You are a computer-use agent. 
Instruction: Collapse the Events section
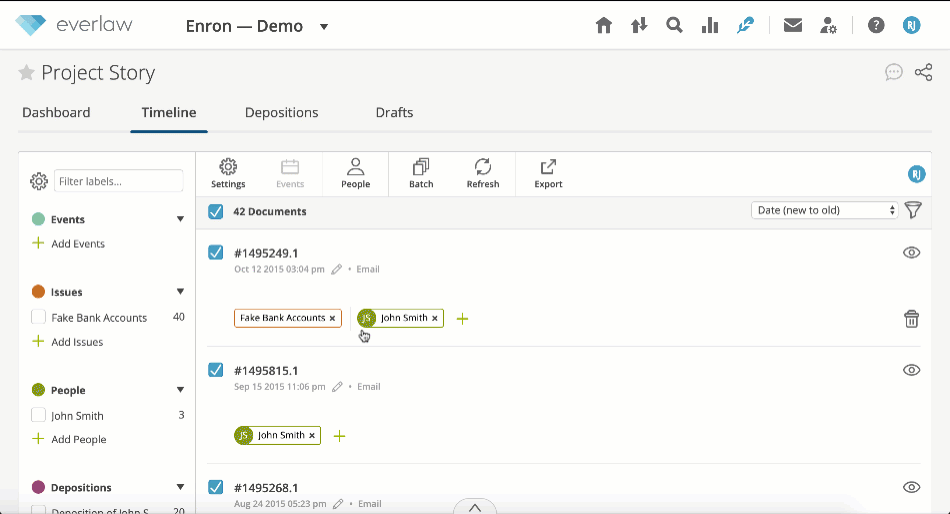coord(180,219)
